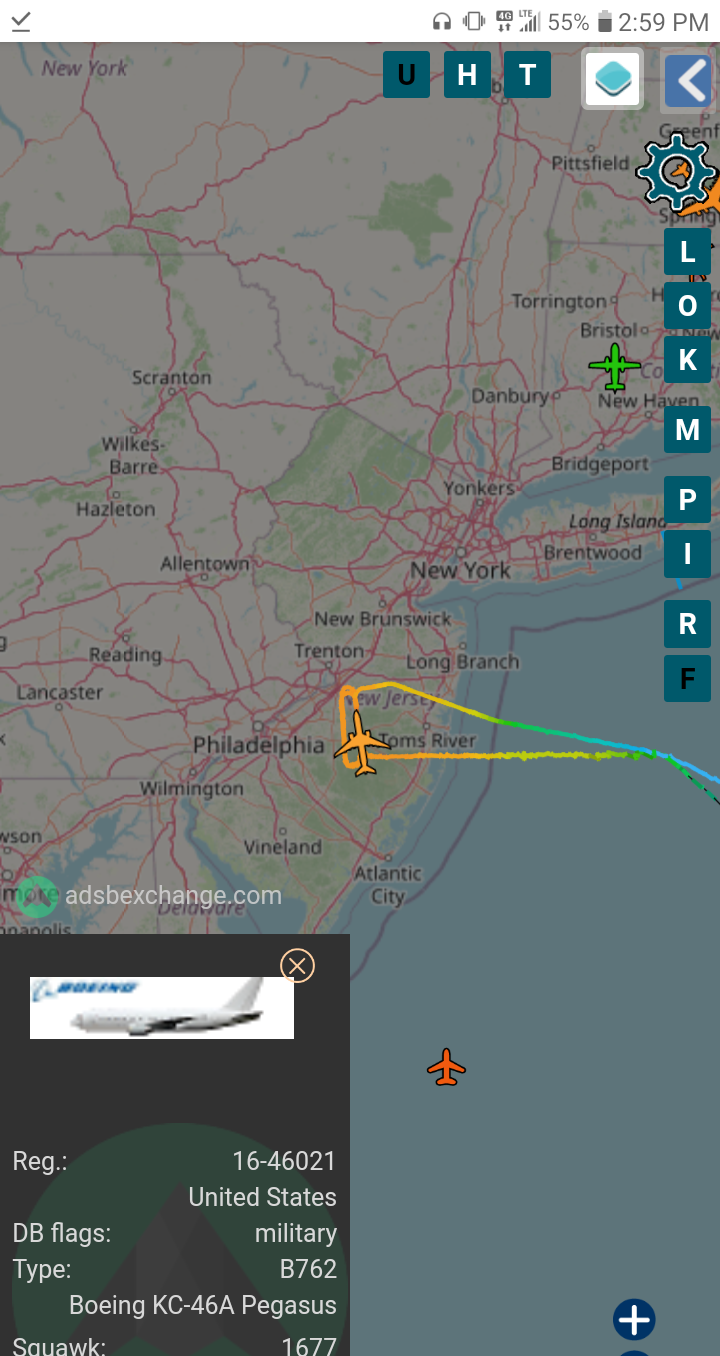Toggle the L option button

pos(687,252)
